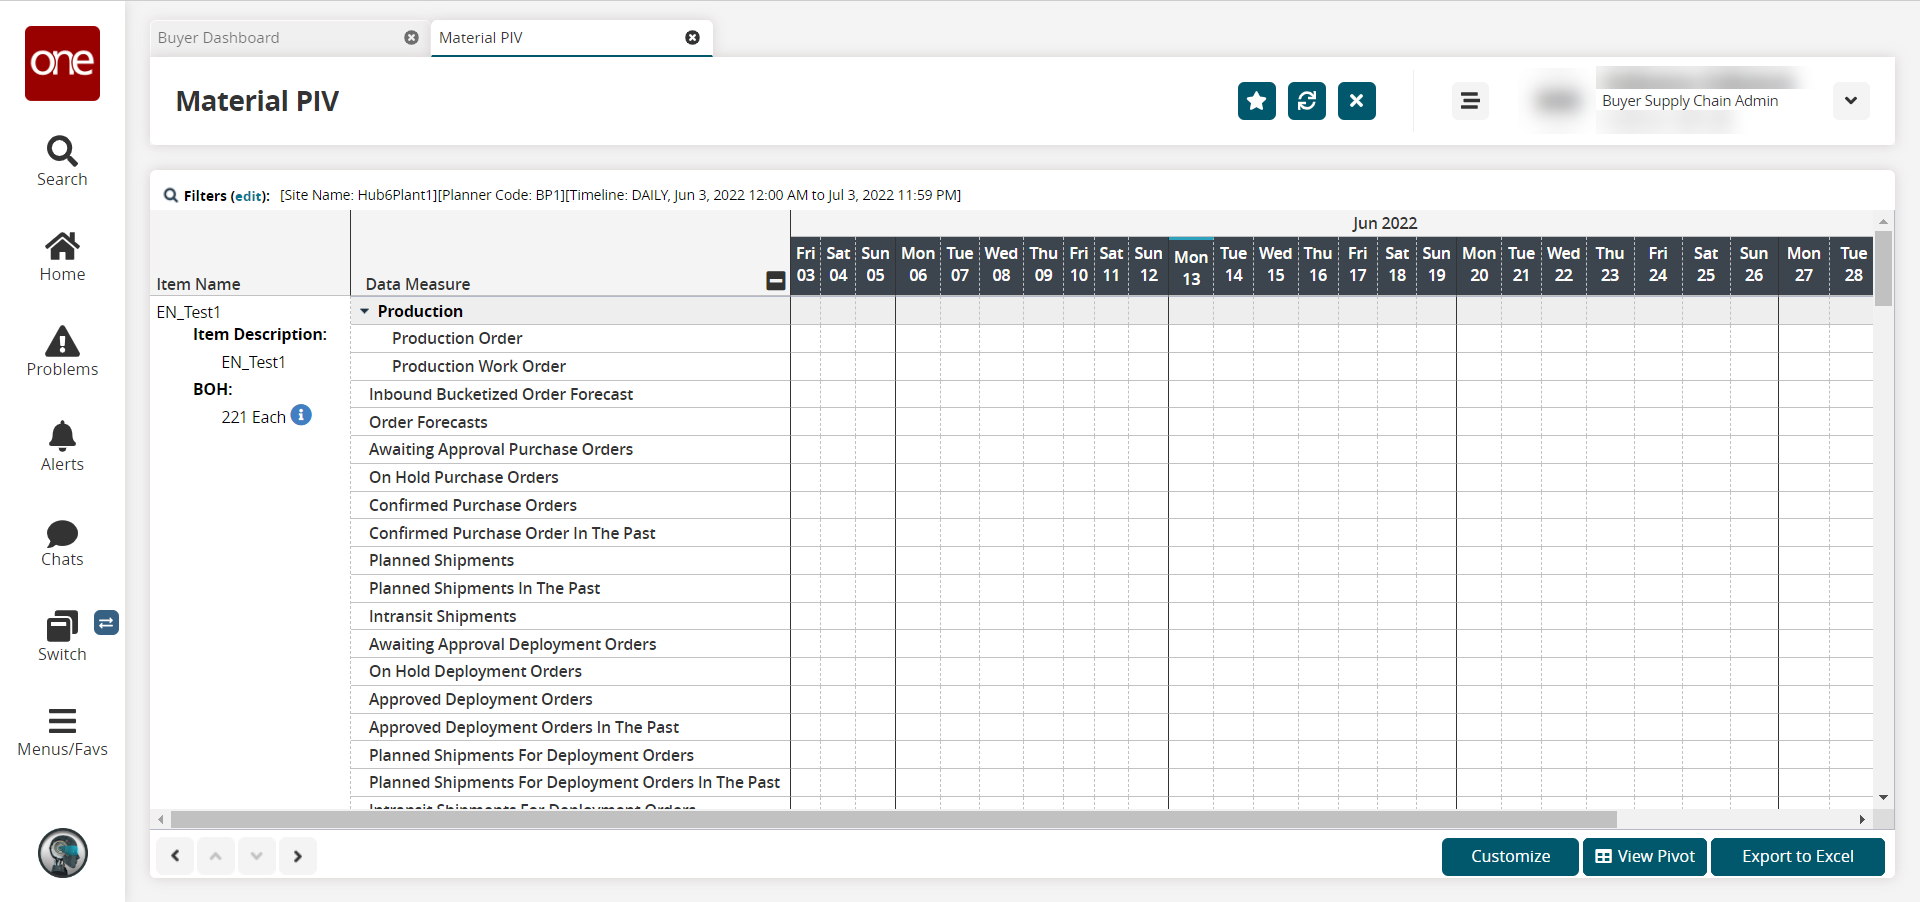Expand the user profile dropdown arrow

click(1850, 101)
